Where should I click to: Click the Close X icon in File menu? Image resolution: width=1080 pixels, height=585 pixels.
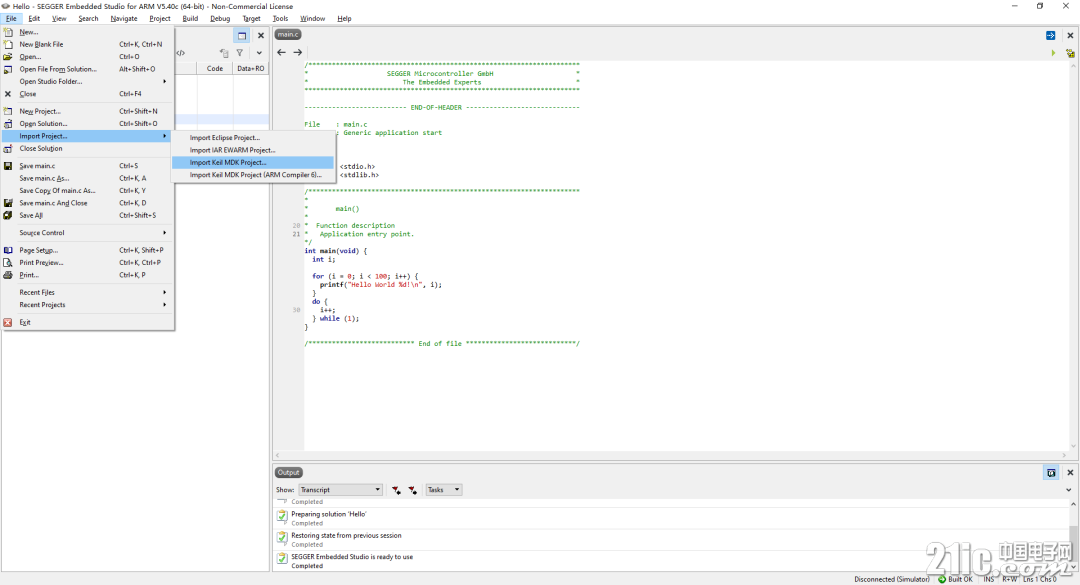8,94
